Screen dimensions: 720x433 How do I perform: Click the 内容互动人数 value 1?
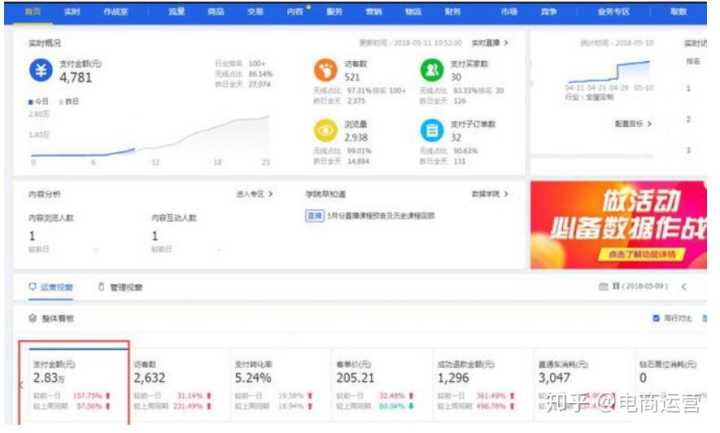(x=155, y=236)
